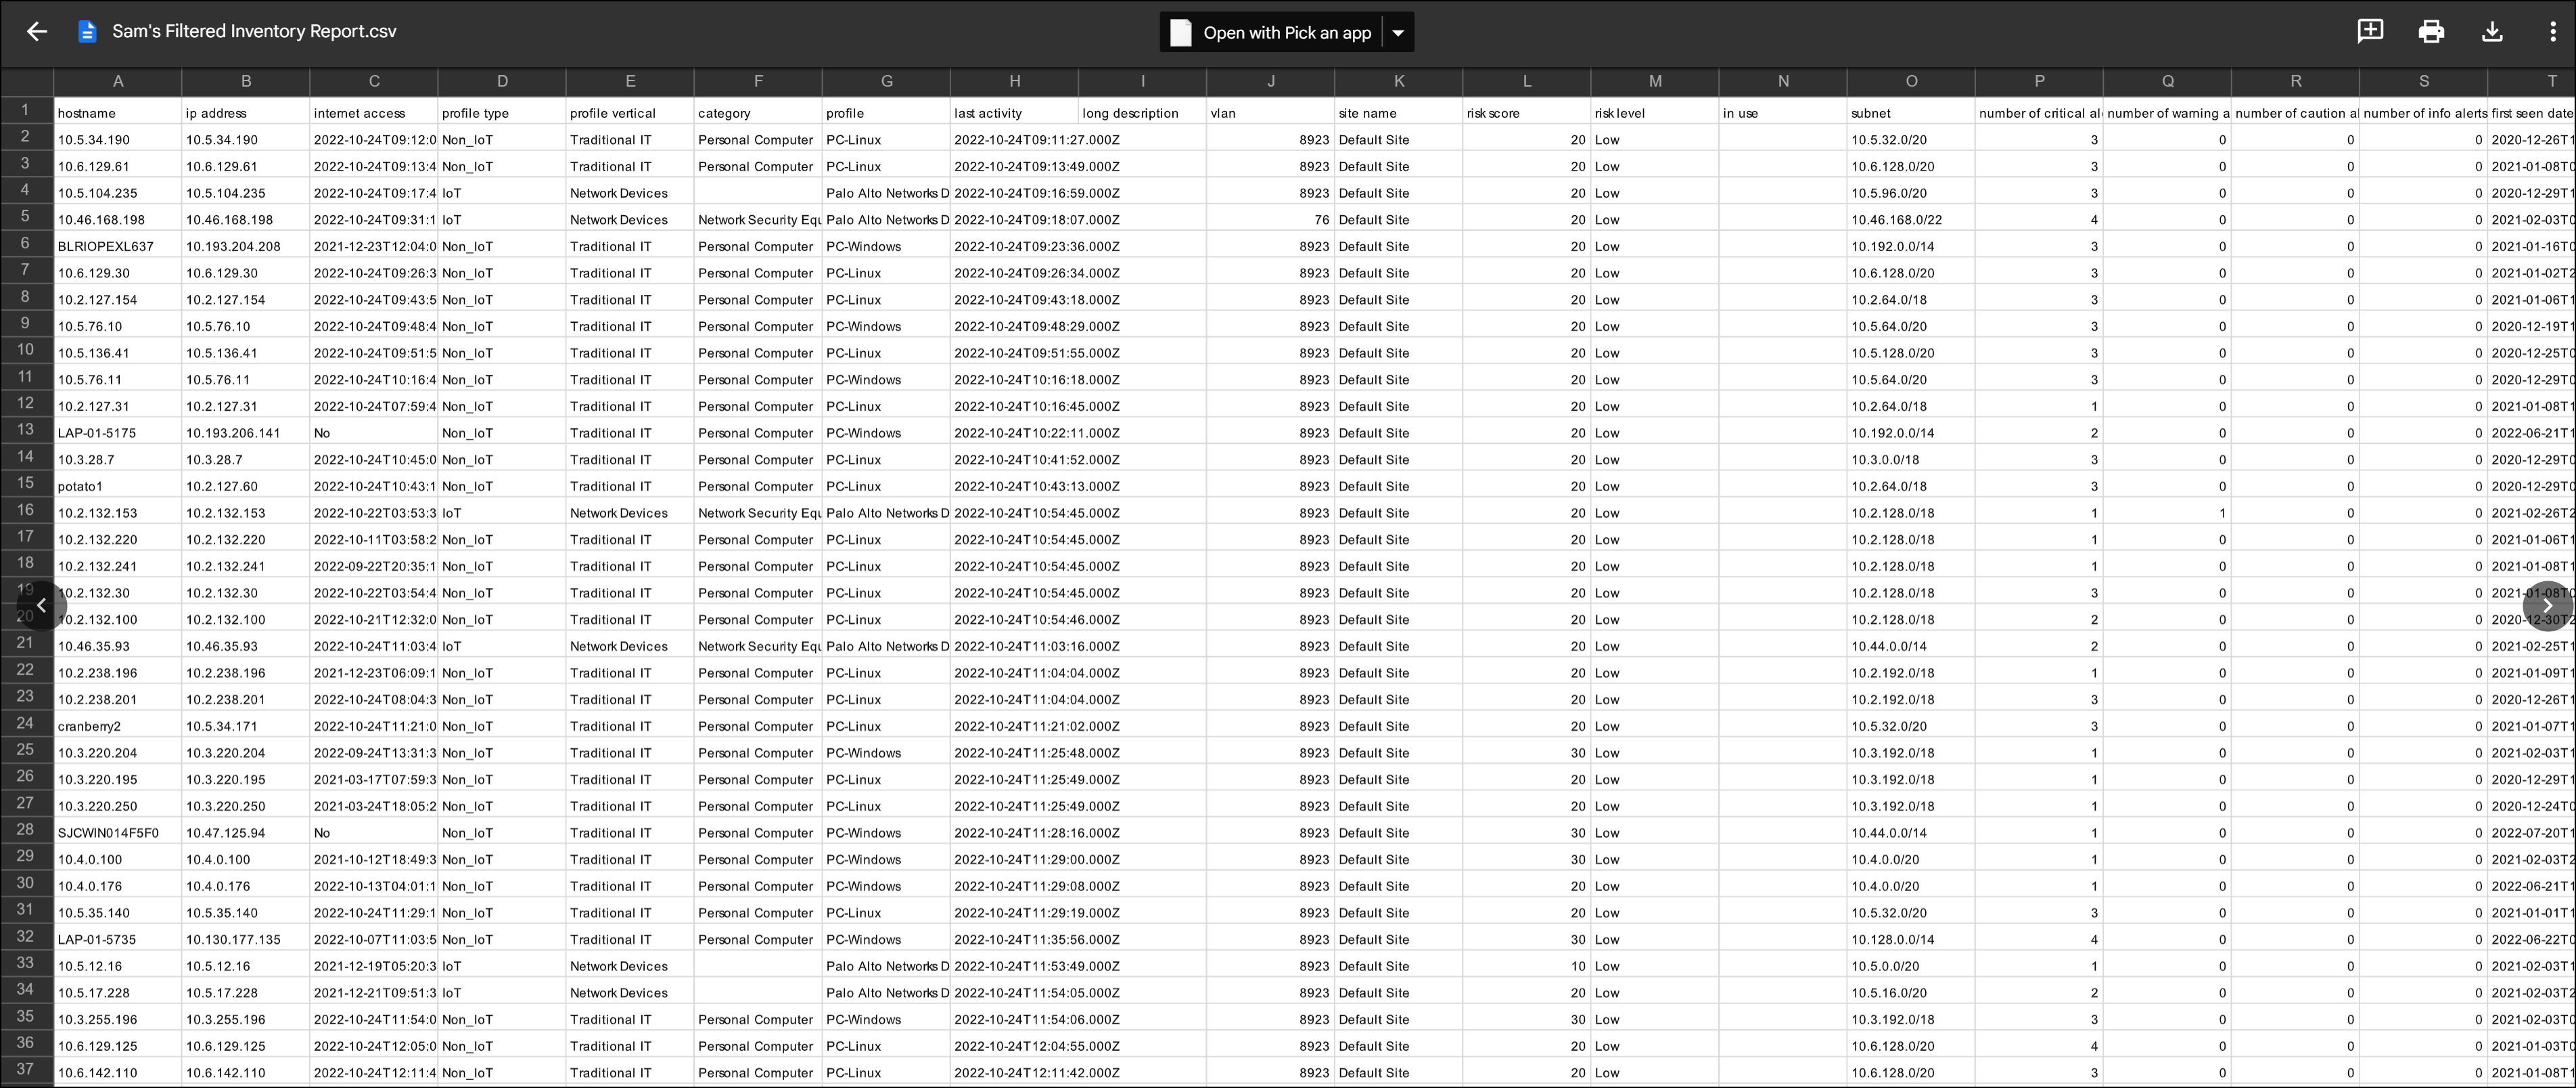The image size is (2576, 1088).
Task: Click the print icon
Action: pos(2431,31)
